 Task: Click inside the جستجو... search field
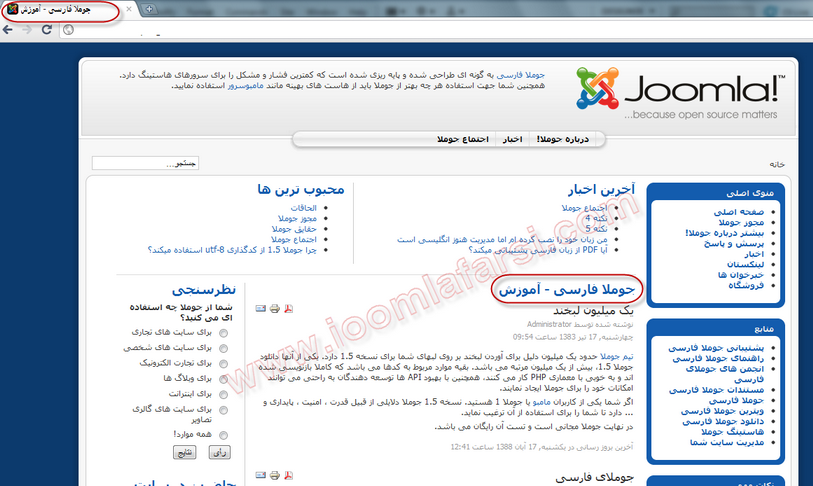pyautogui.click(x=145, y=163)
